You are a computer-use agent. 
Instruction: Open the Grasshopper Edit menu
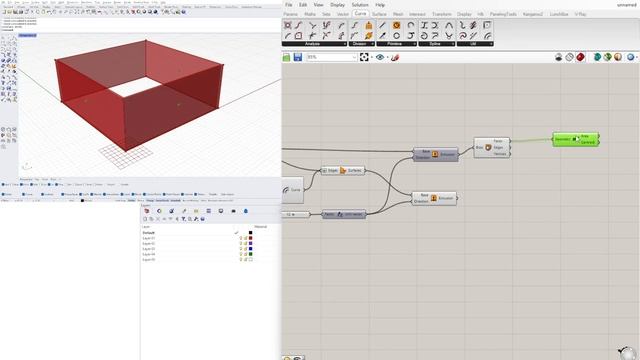point(303,5)
